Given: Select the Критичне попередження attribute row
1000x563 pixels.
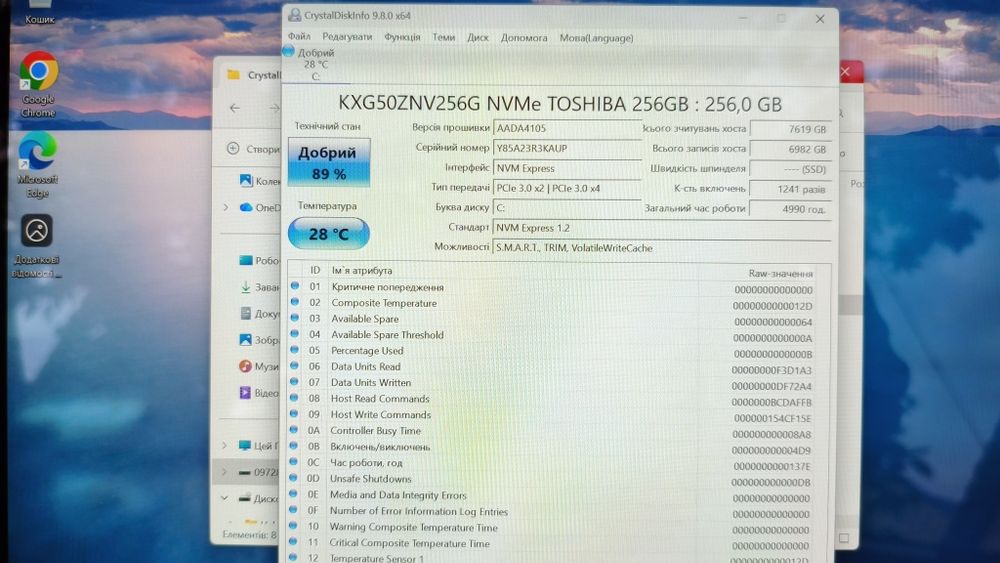Looking at the screenshot, I should [x=552, y=288].
